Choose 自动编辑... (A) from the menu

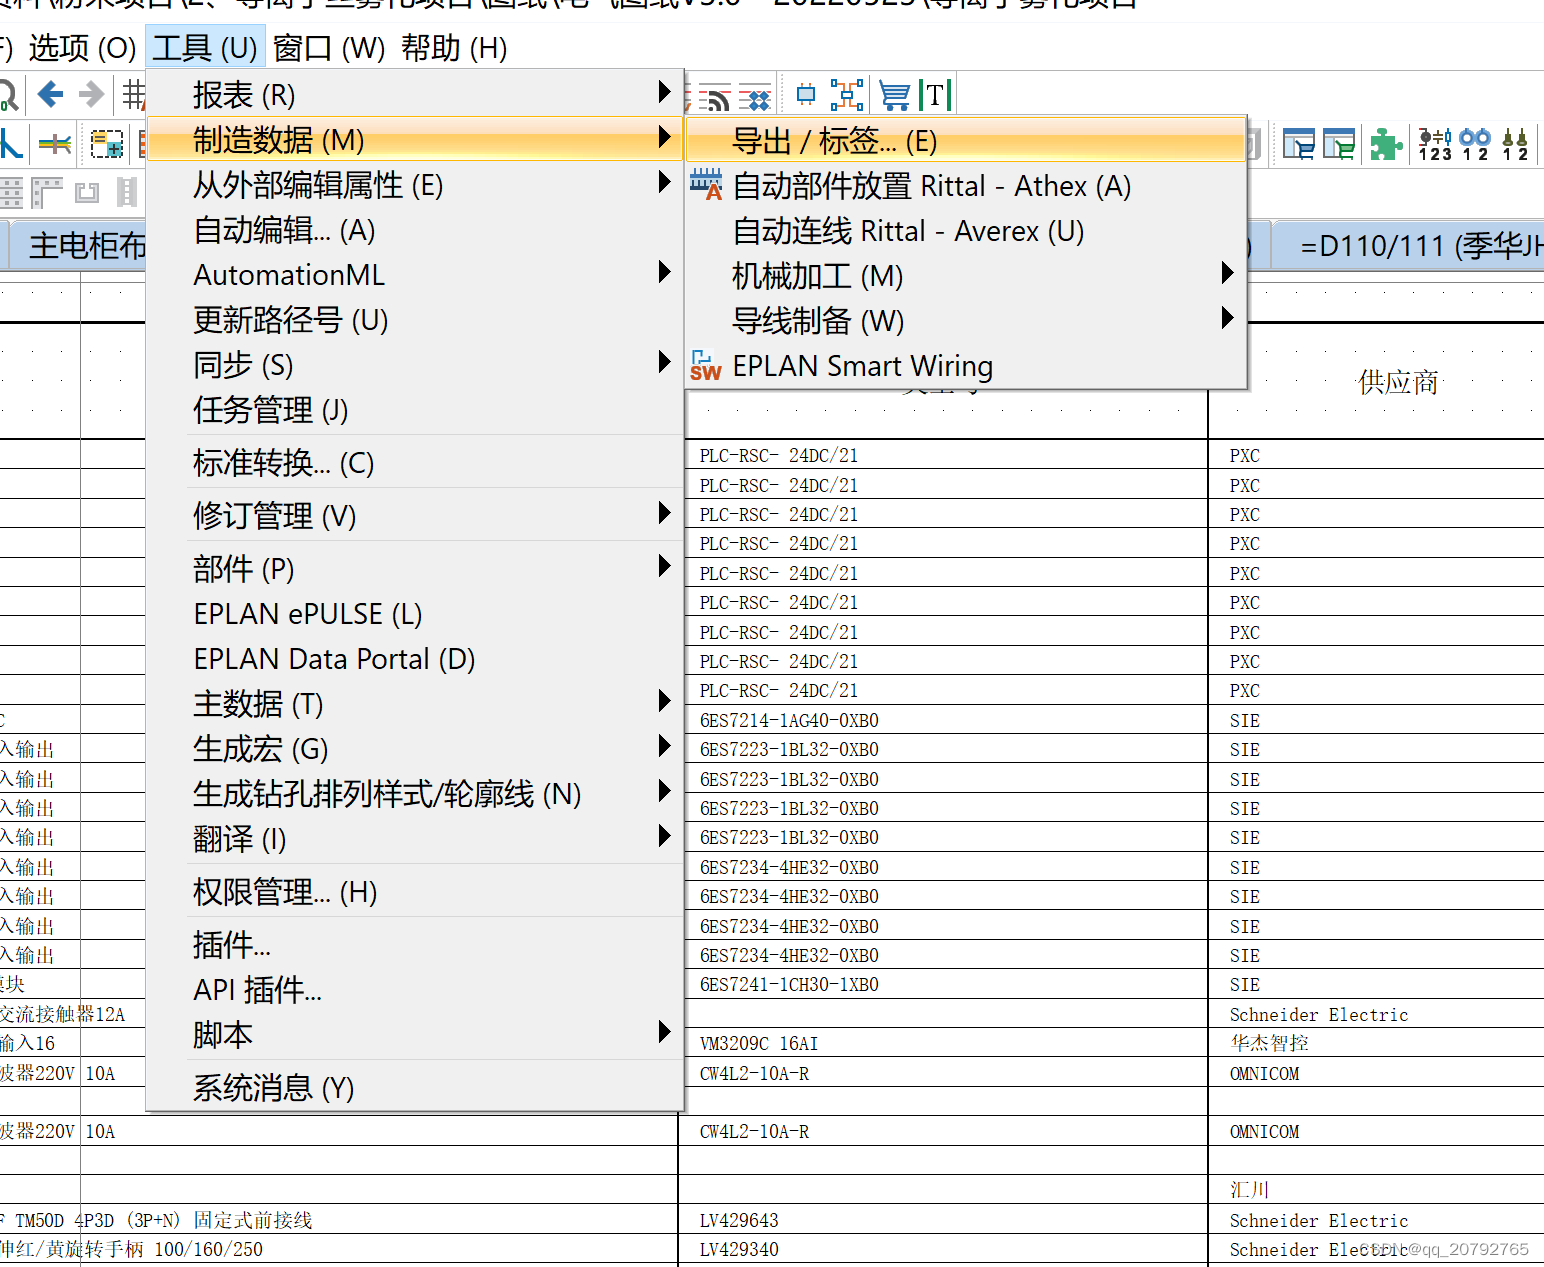point(415,230)
